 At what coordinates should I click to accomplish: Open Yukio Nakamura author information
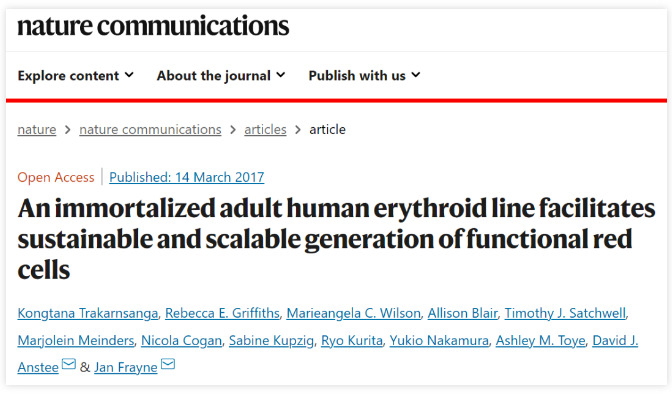[x=439, y=340]
